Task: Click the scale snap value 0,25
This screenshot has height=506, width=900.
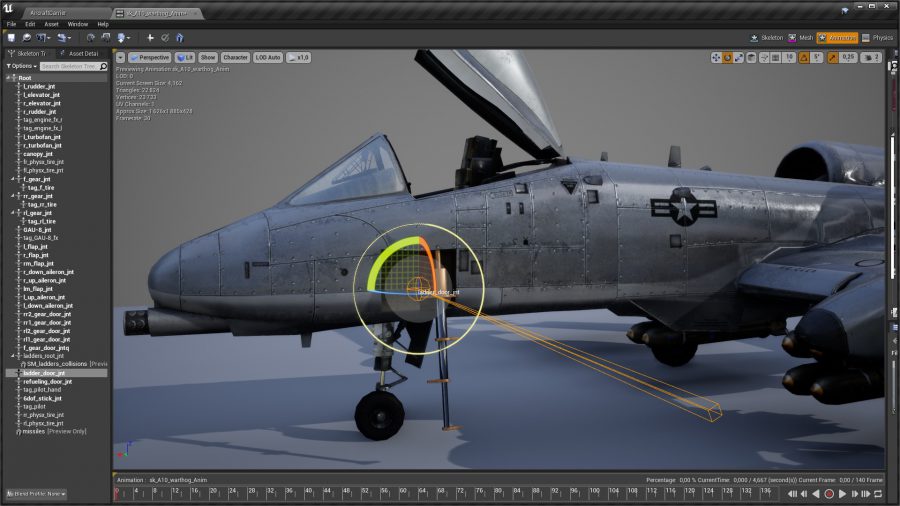Action: point(849,57)
